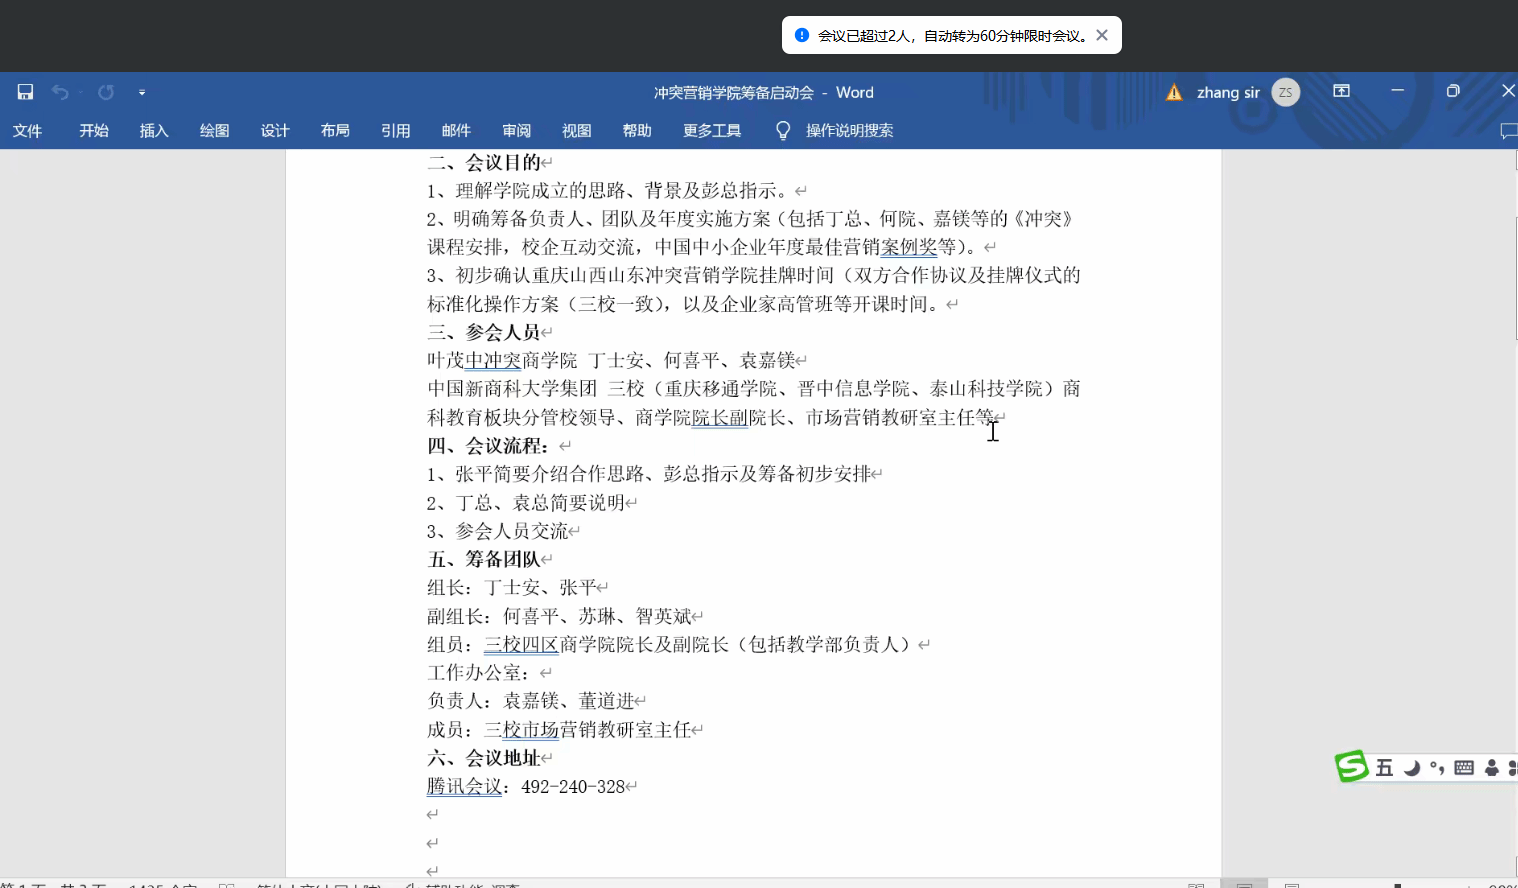Open the Undo history dropdown arrow
1518x888 pixels.
[x=80, y=92]
